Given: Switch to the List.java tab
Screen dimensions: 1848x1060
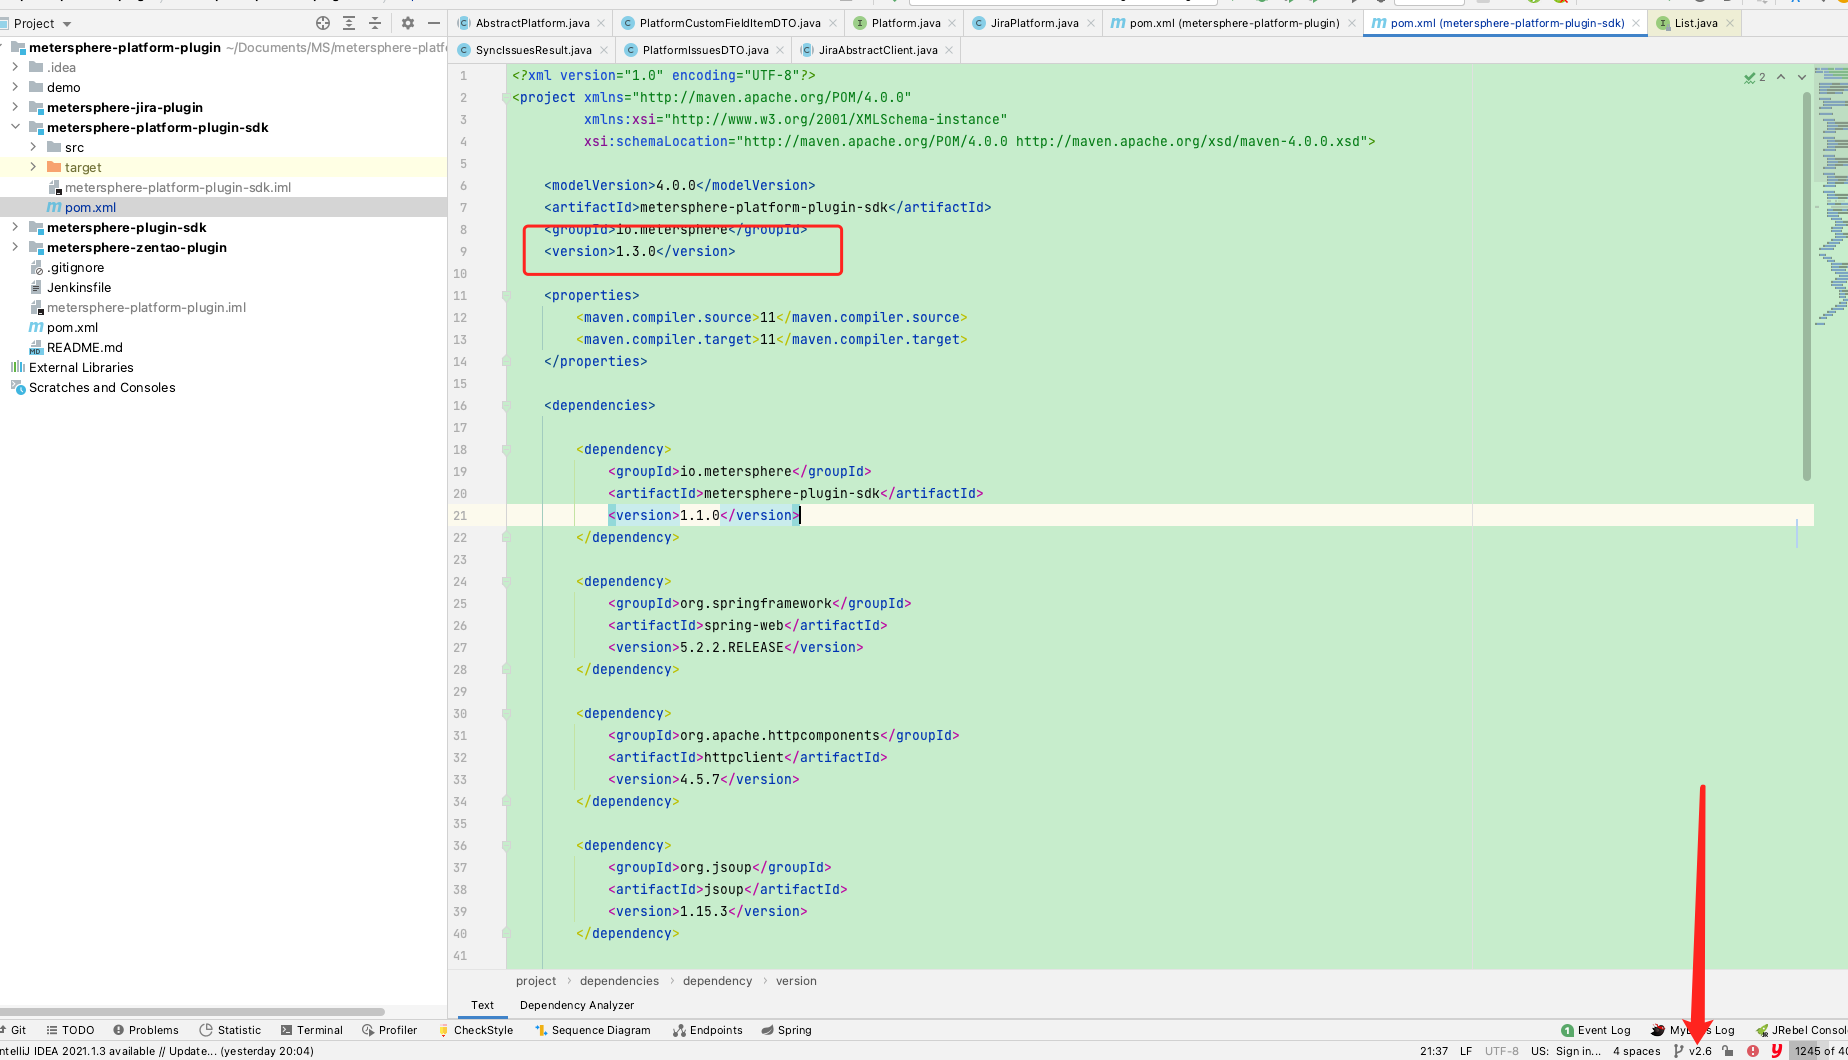Looking at the screenshot, I should (1695, 23).
